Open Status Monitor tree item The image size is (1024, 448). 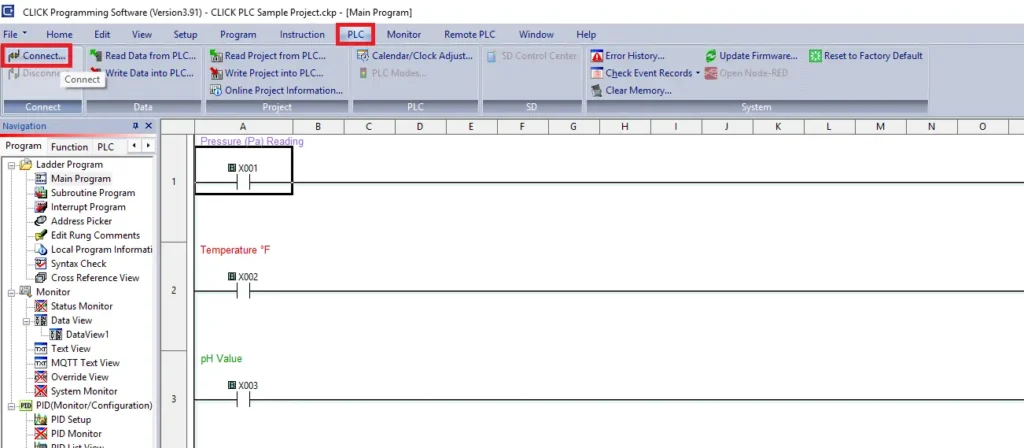click(82, 306)
